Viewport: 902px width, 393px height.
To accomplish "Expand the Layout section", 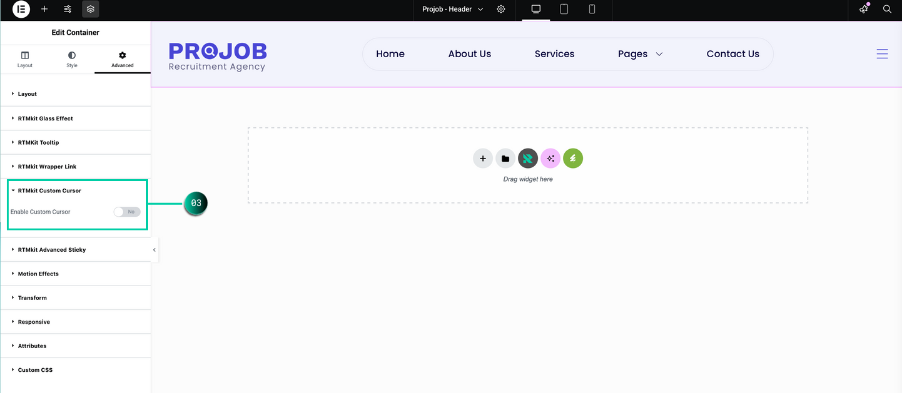I will [75, 94].
